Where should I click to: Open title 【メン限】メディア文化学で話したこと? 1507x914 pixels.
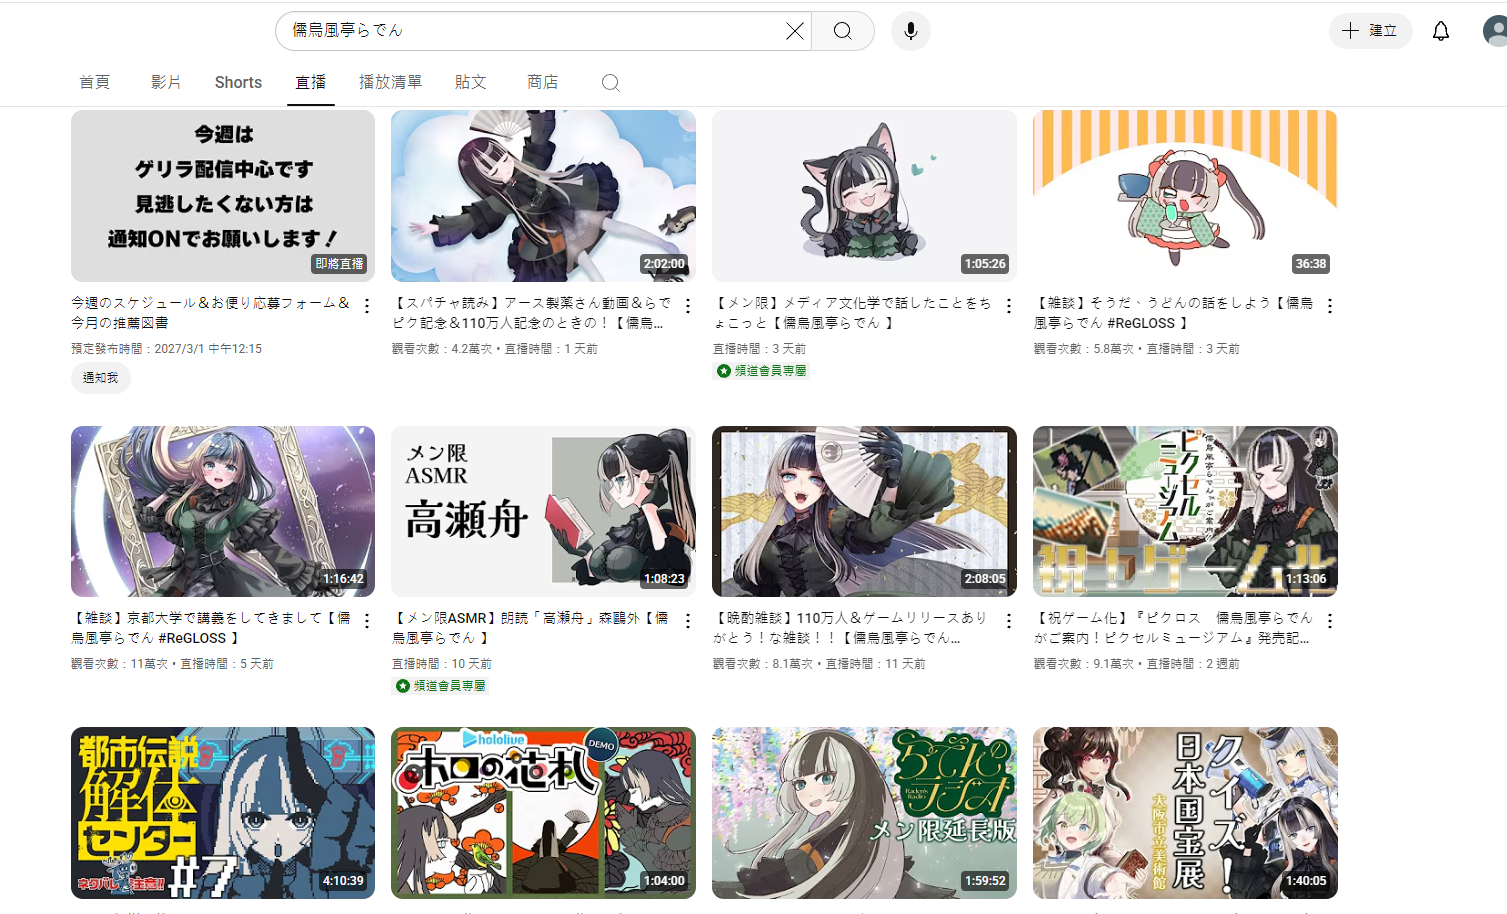coord(853,312)
